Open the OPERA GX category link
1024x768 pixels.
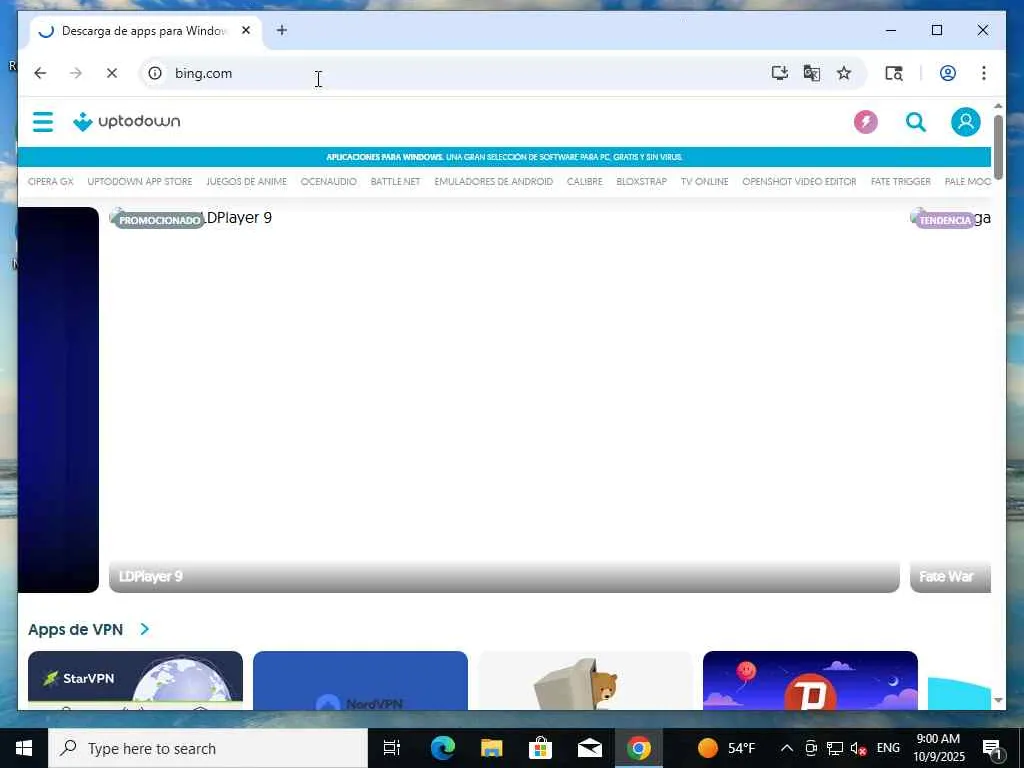click(51, 182)
